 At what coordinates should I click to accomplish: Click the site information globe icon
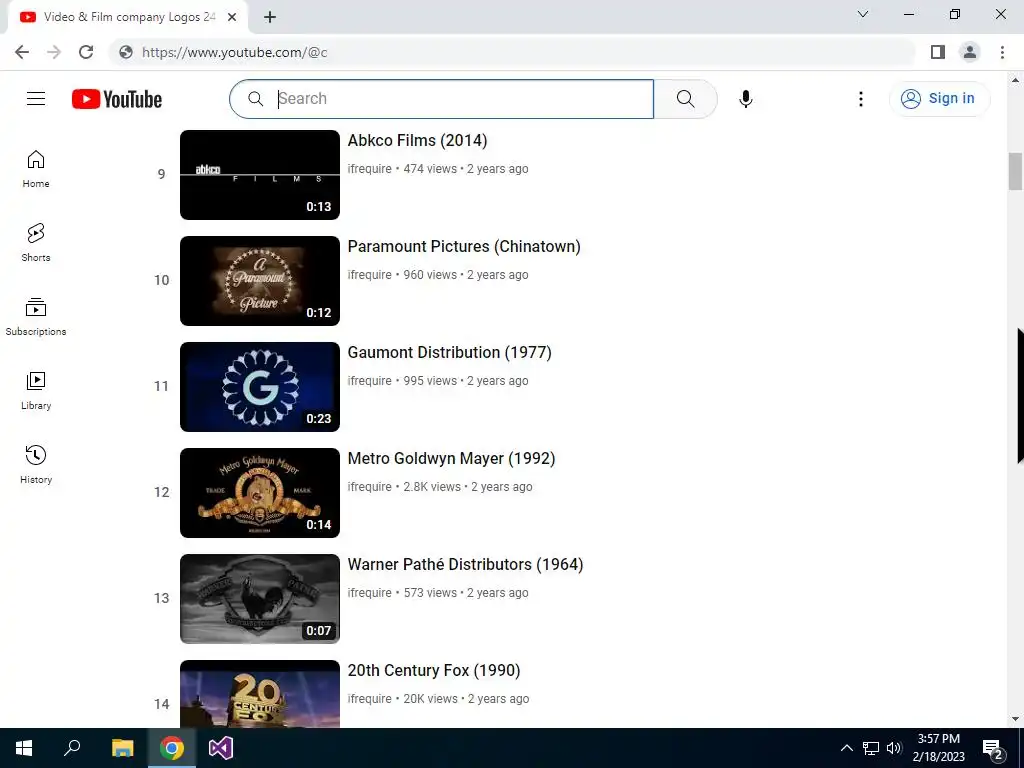(x=125, y=52)
